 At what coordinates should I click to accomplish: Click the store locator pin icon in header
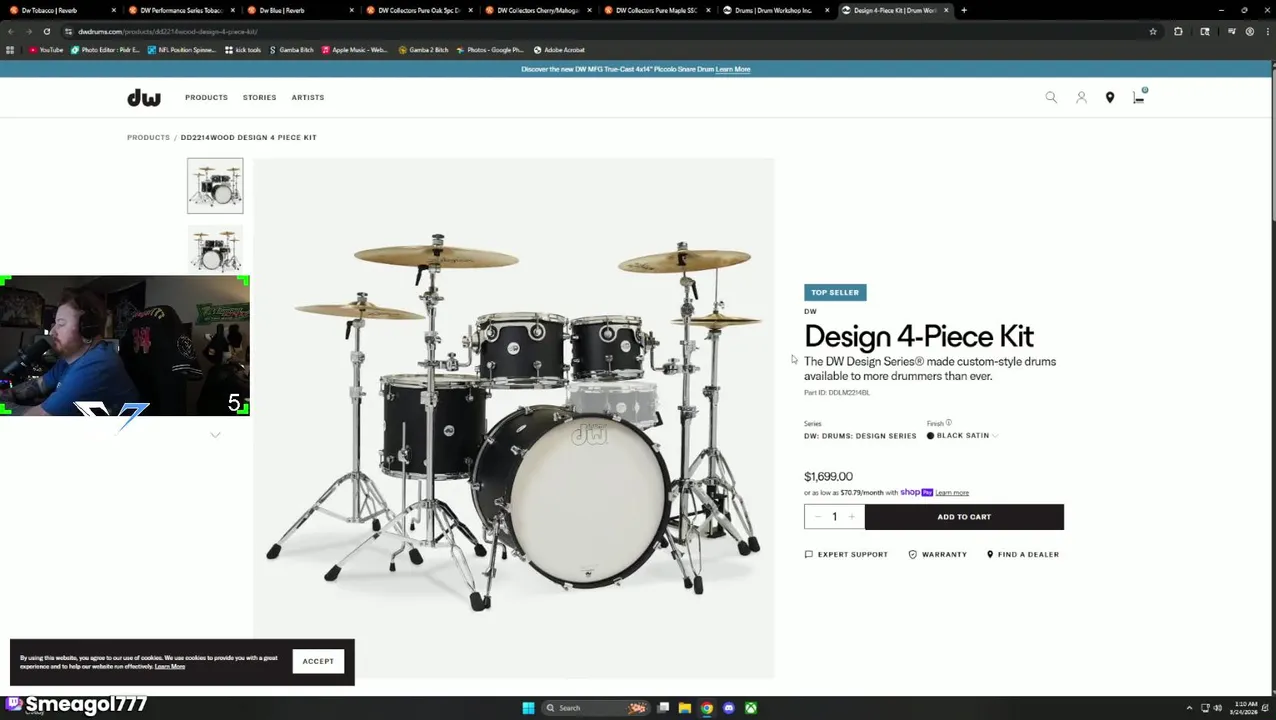coord(1110,97)
